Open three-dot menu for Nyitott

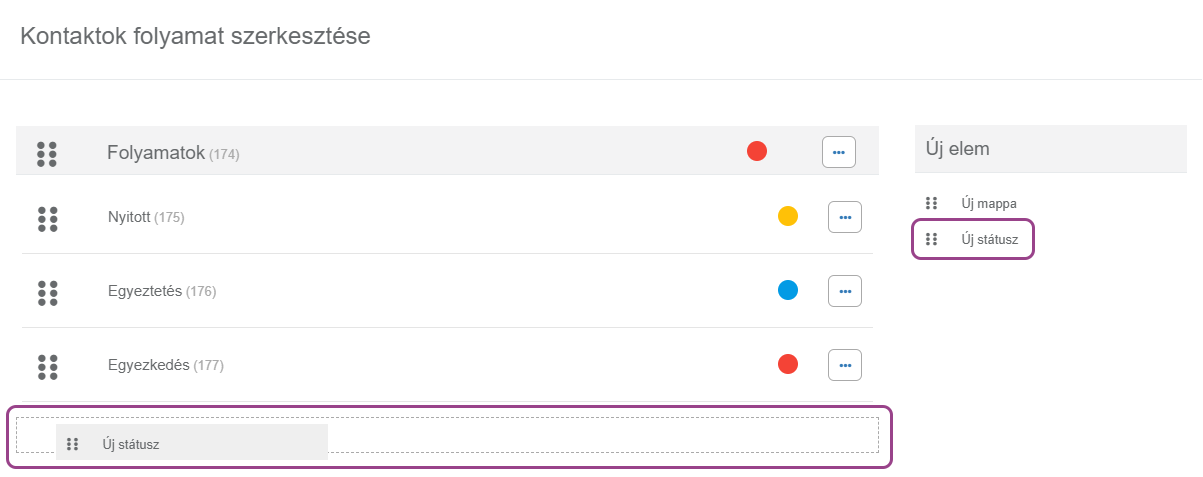coord(844,217)
